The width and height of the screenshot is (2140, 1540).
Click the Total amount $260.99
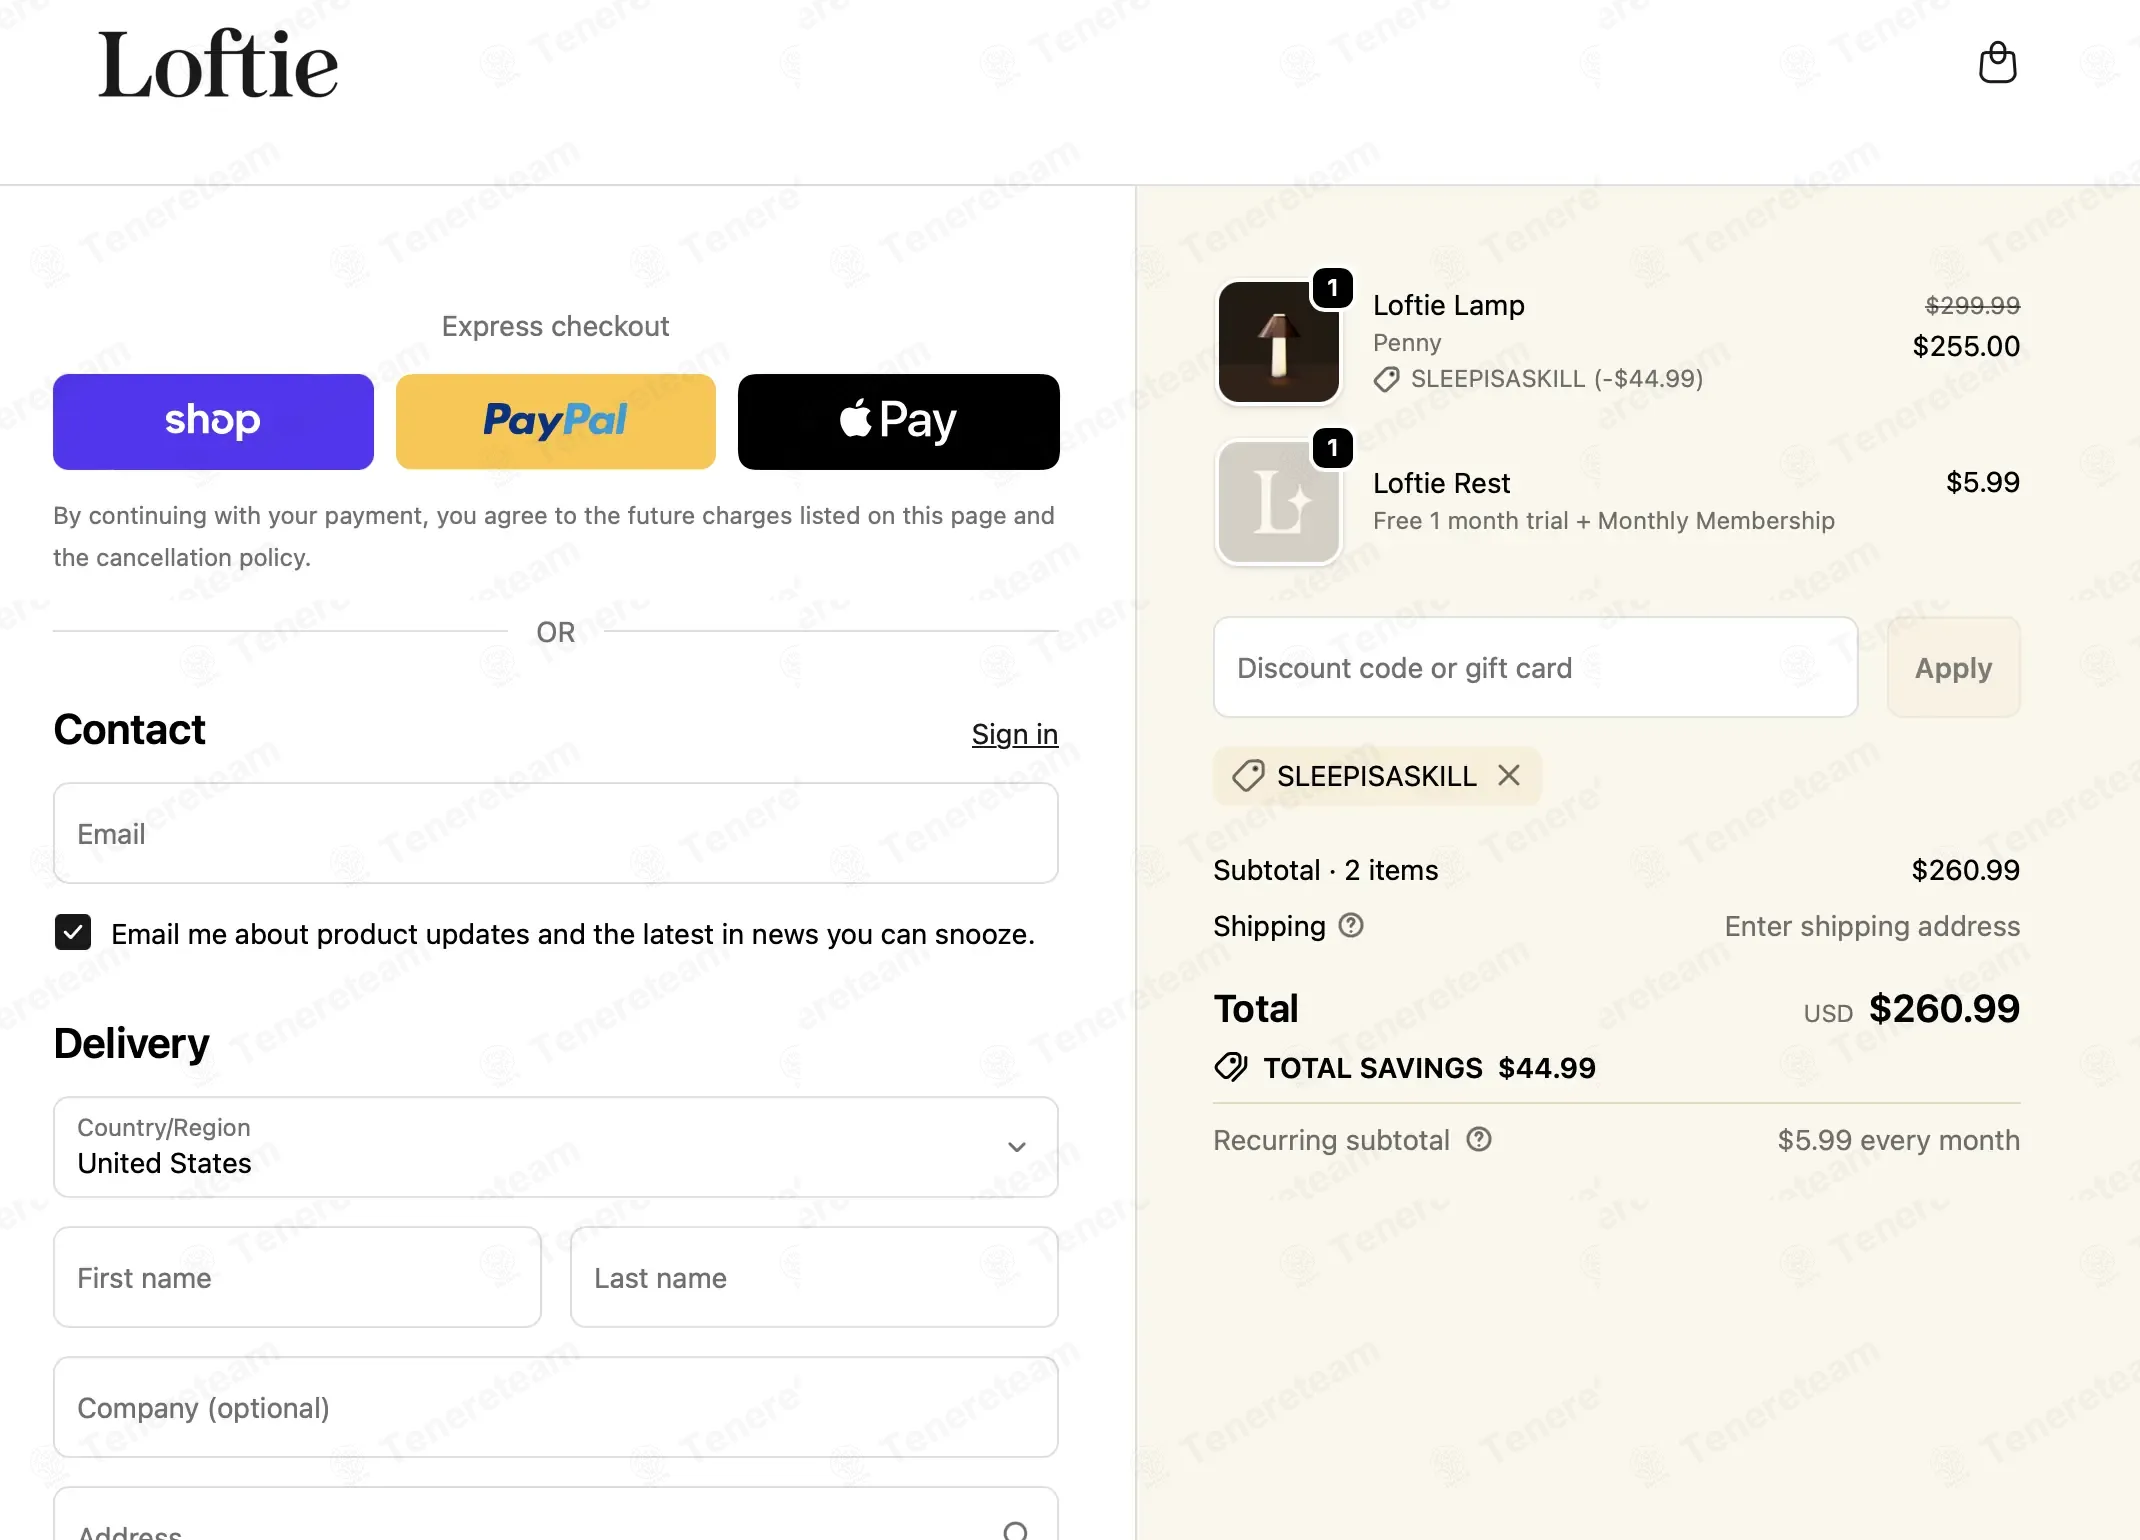(1944, 1008)
